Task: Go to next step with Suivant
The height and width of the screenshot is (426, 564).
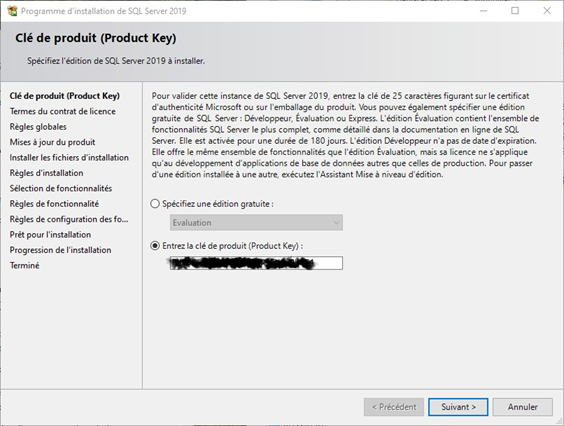Action: click(x=458, y=407)
